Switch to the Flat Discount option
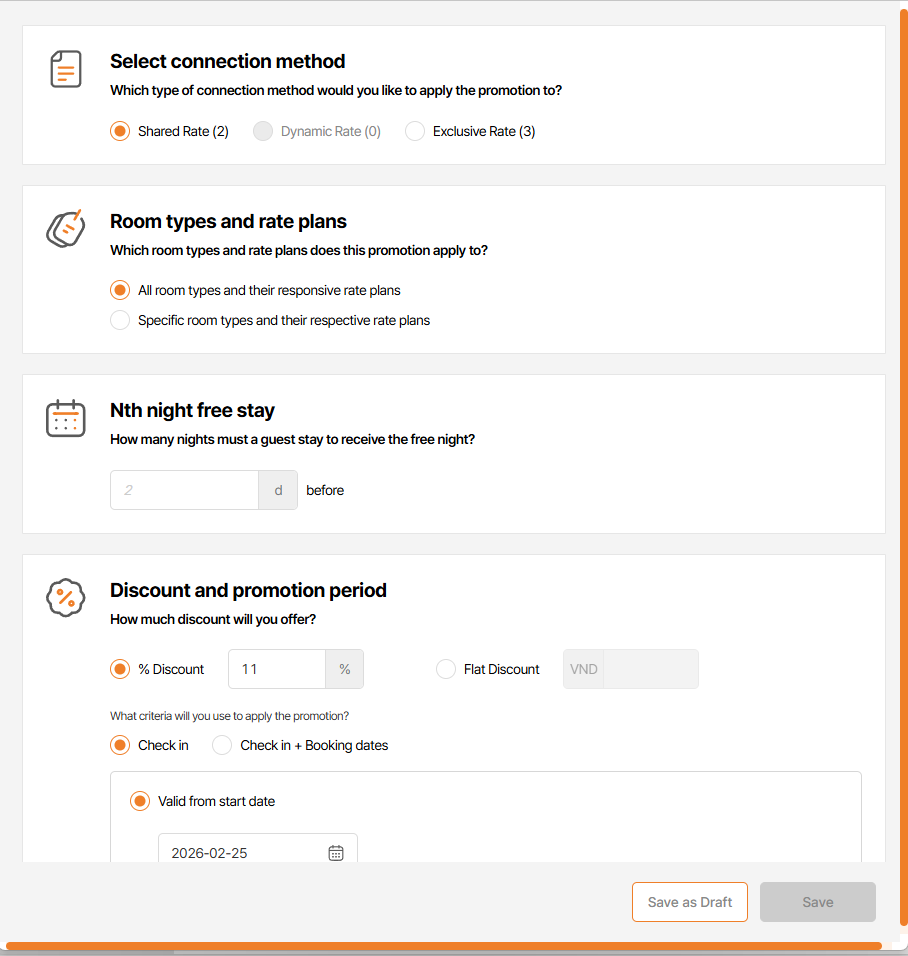Screen dimensions: 908x956 click(x=446, y=669)
